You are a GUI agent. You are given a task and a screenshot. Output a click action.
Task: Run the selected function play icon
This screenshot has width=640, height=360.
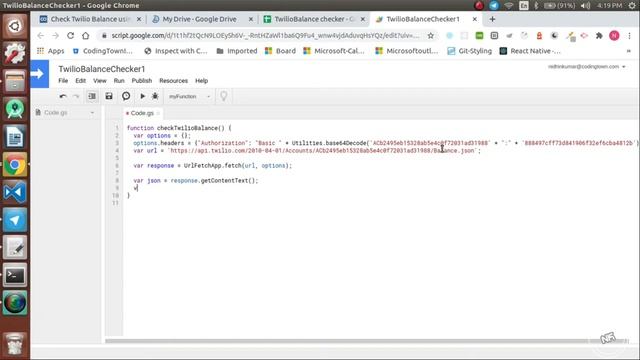tap(142, 96)
